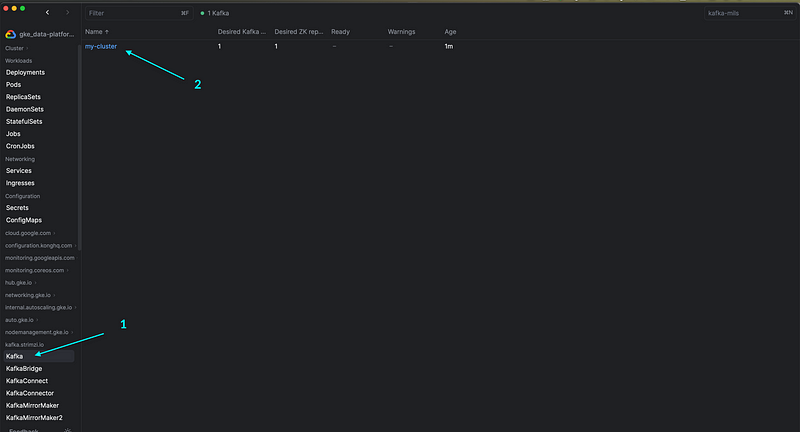Sort the table by Age column
The image size is (800, 432).
coord(450,32)
